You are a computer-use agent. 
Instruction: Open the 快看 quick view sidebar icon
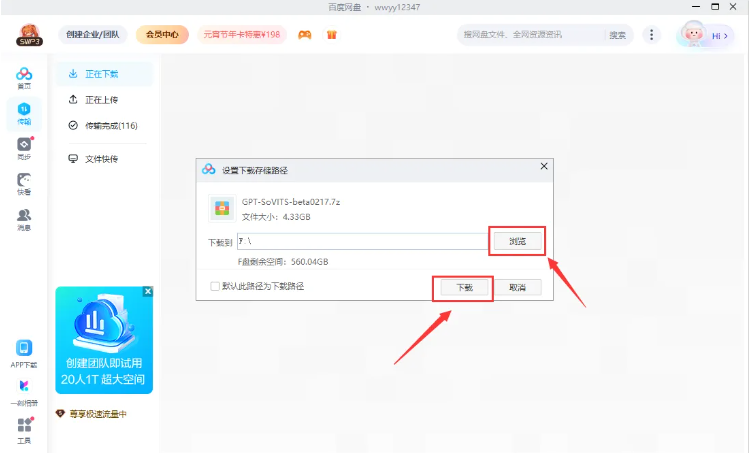click(x=24, y=182)
